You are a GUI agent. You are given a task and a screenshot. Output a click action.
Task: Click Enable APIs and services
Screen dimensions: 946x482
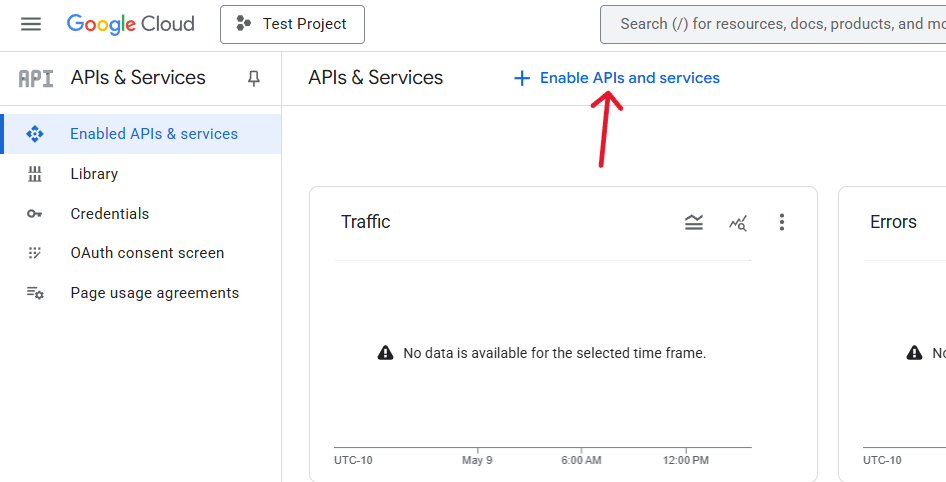click(x=629, y=78)
